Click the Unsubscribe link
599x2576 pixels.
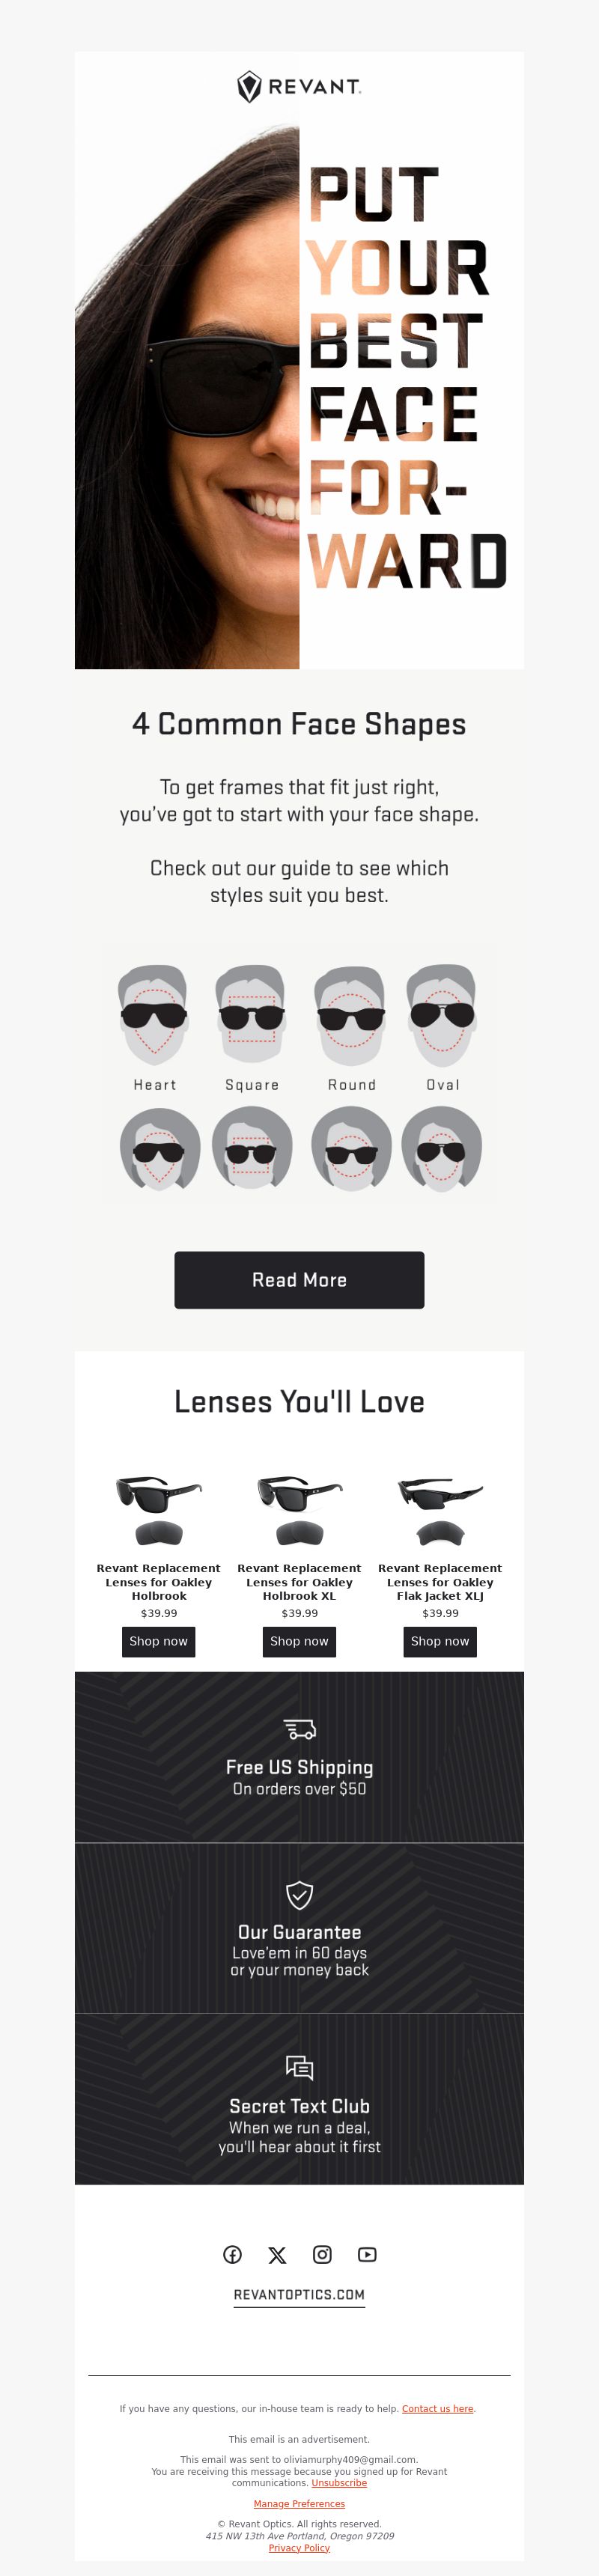[339, 2483]
